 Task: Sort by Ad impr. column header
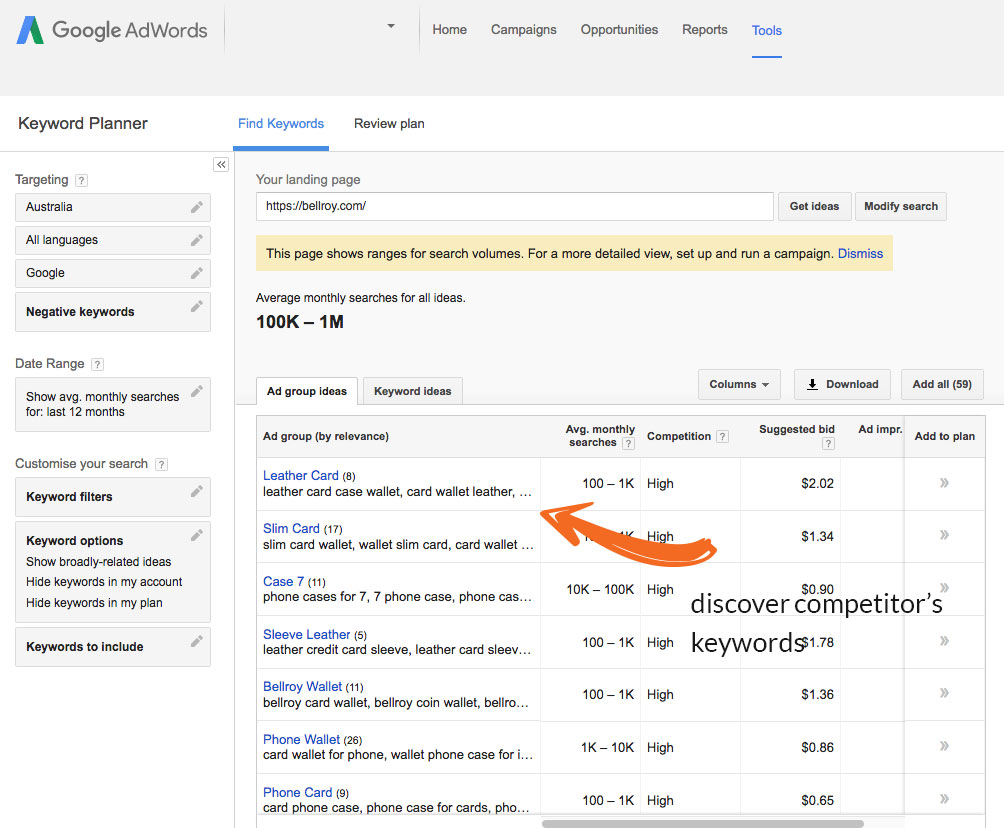pos(880,430)
